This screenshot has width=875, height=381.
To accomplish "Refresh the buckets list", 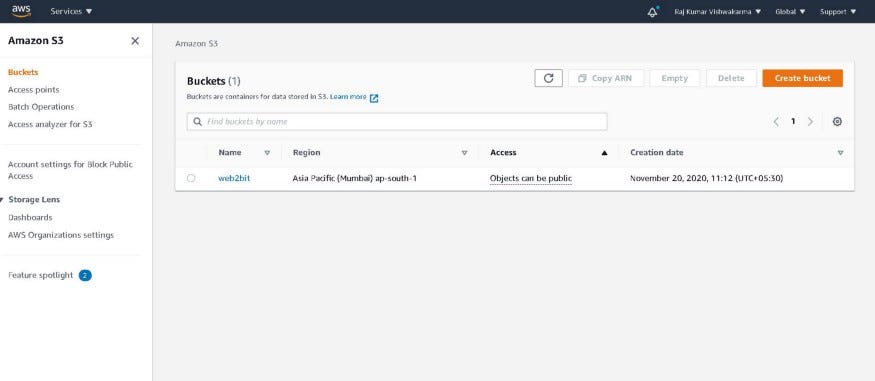I will [x=548, y=78].
